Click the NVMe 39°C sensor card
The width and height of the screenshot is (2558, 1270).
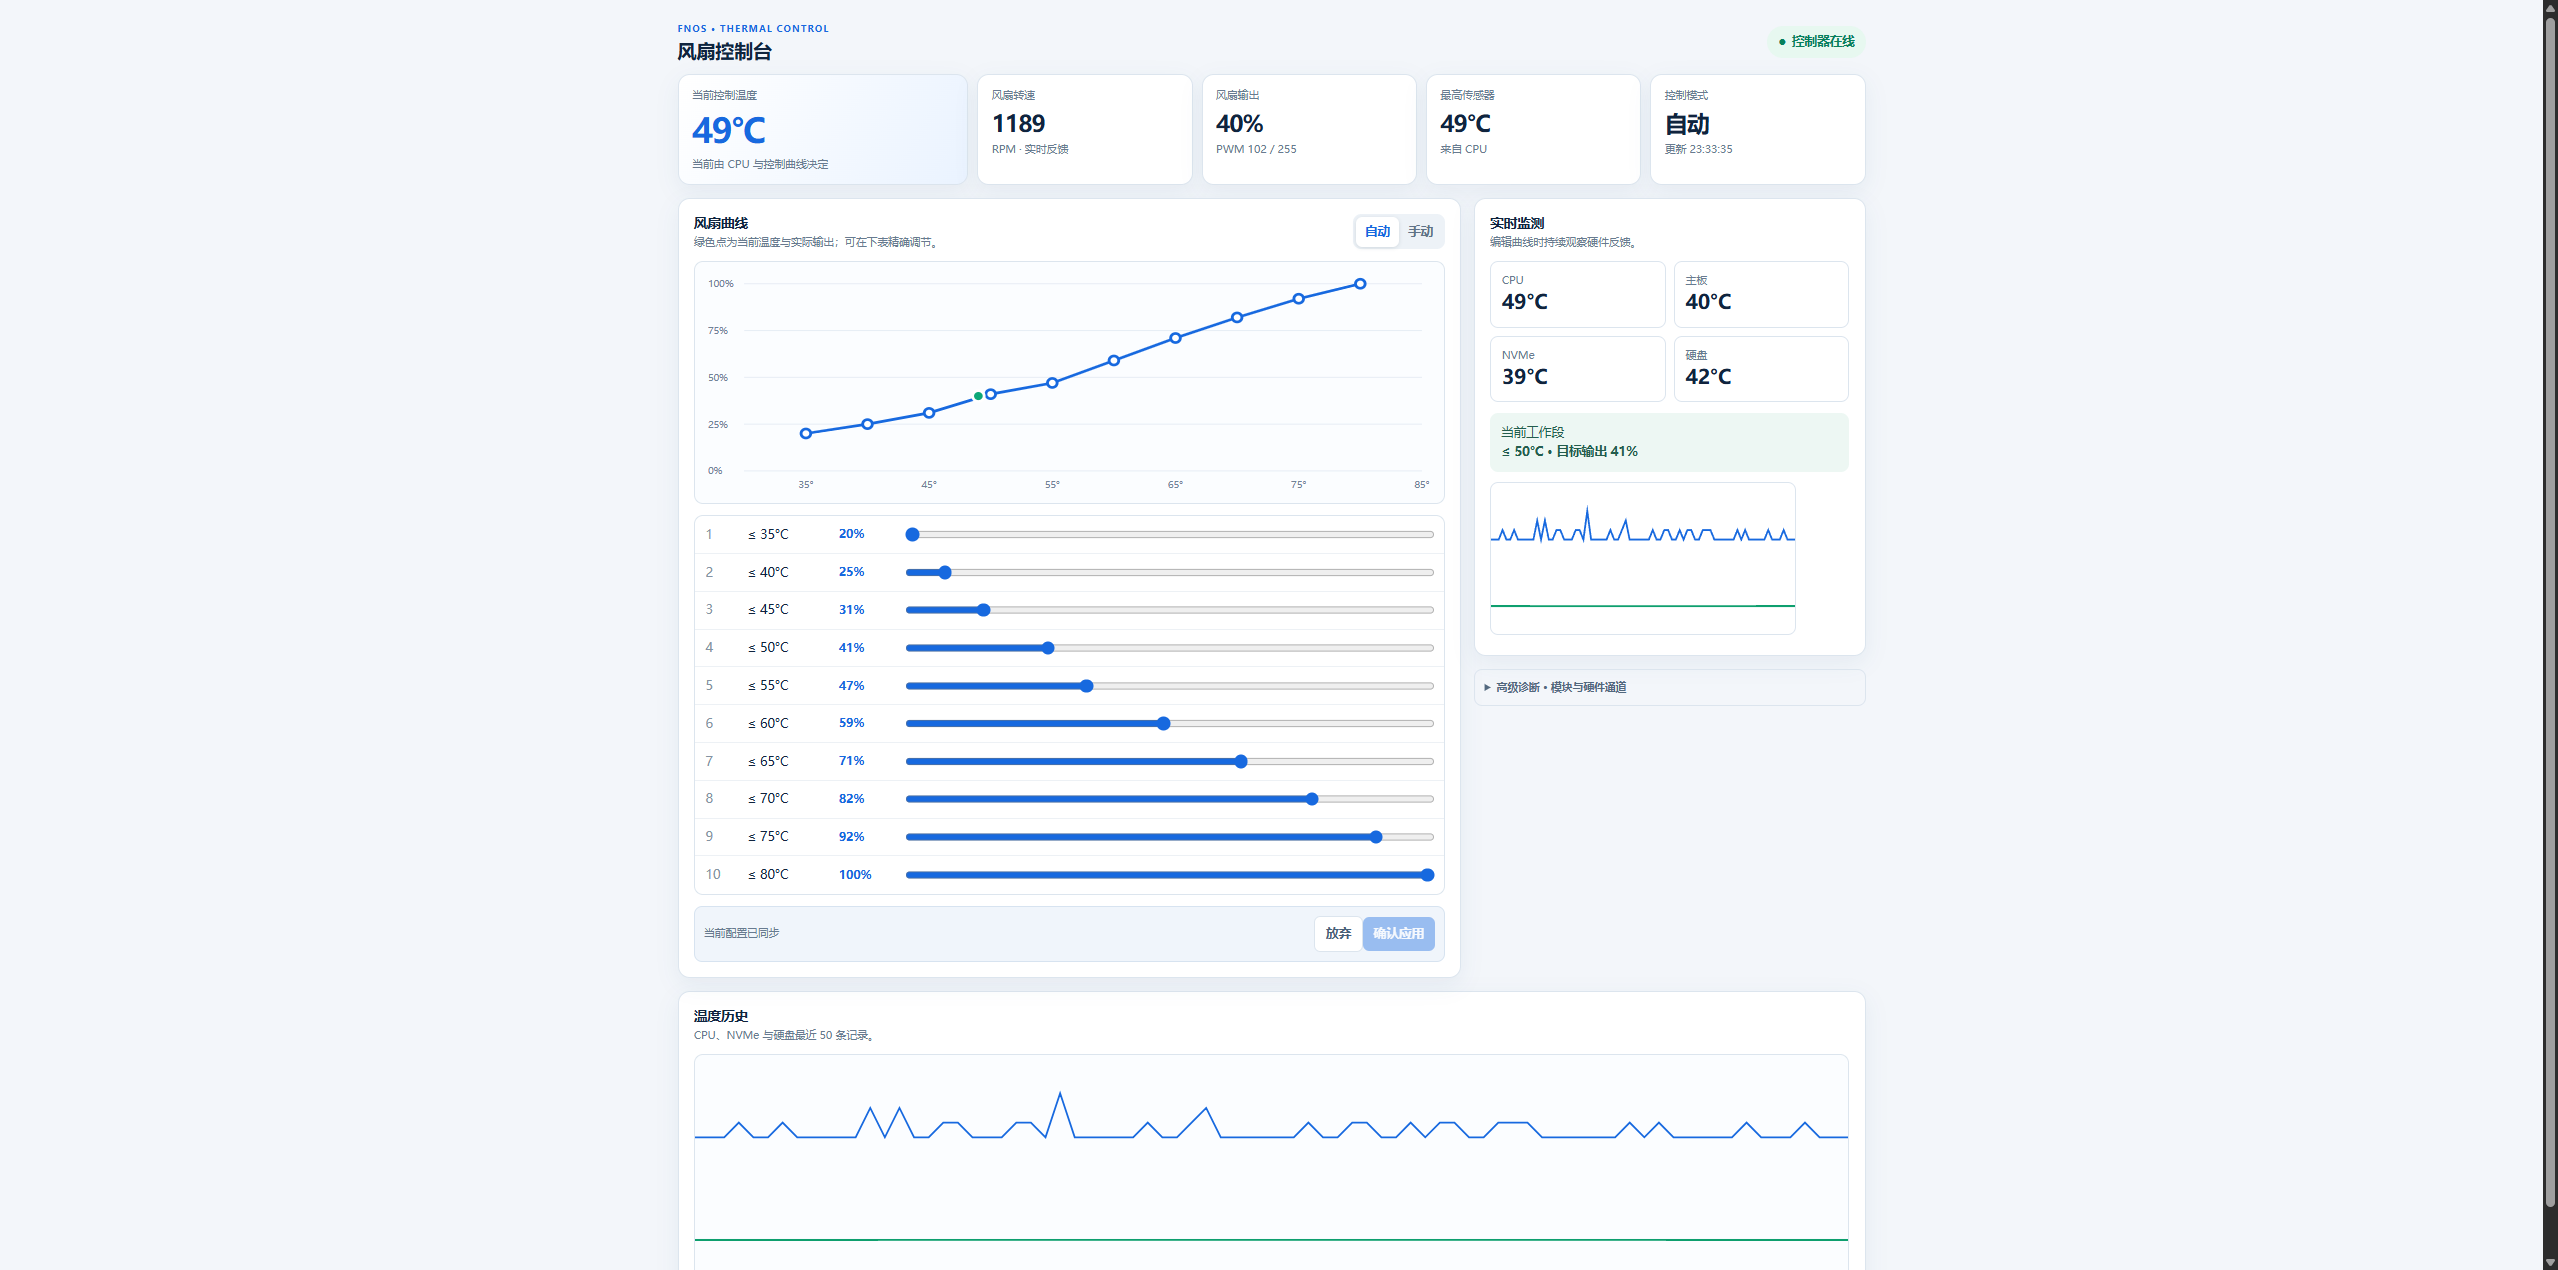click(1577, 369)
